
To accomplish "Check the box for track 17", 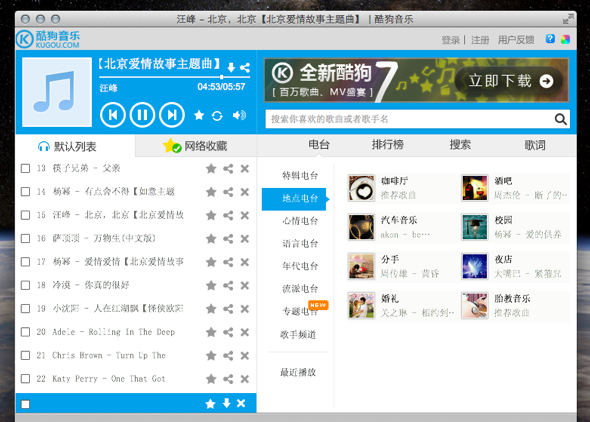I will [26, 261].
